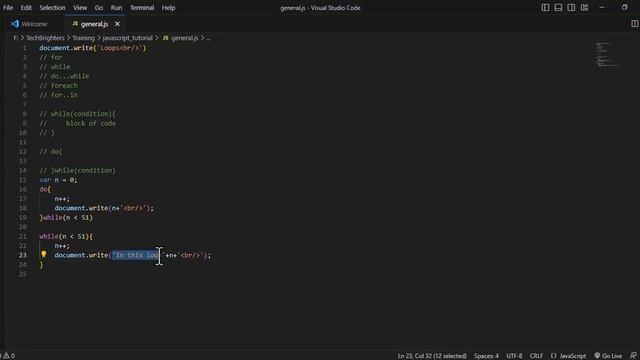Screen dimensions: 640x360
Task: Open the File menu
Action: 8,8
